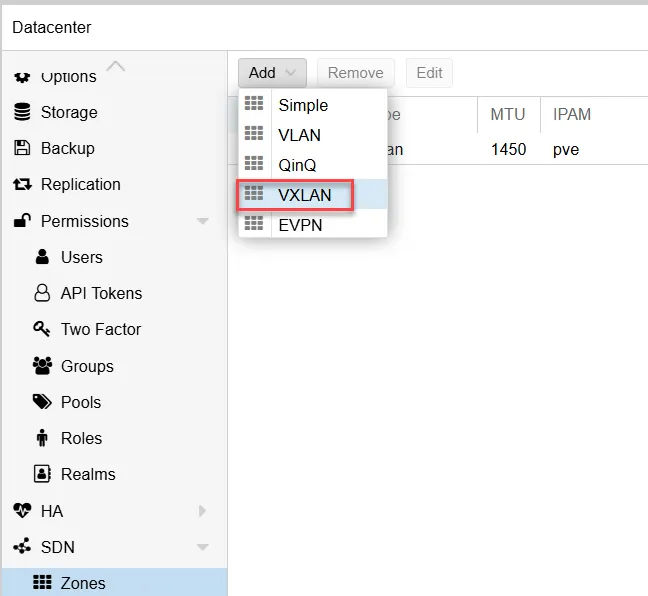The width and height of the screenshot is (648, 596).
Task: Click the HA heartbeat icon
Action: point(22,510)
